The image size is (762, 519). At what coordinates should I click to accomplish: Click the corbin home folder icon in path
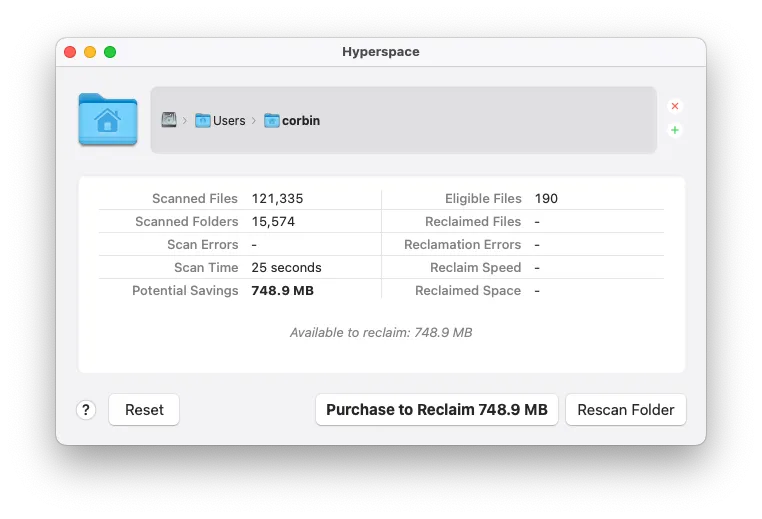click(272, 120)
